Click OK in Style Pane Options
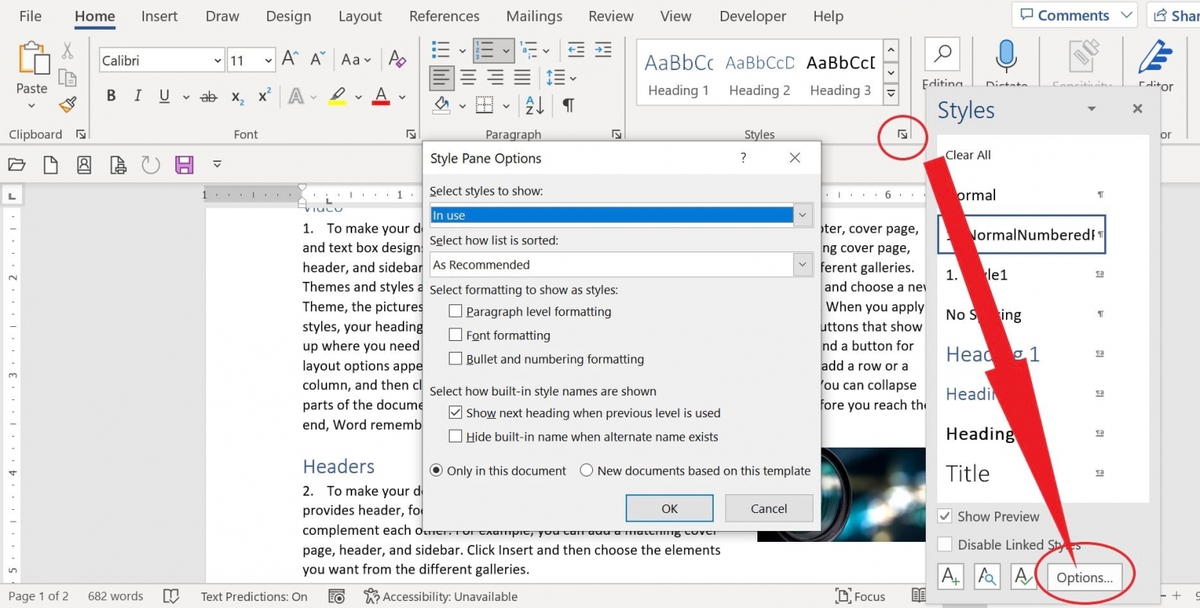This screenshot has width=1200, height=608. 669,508
